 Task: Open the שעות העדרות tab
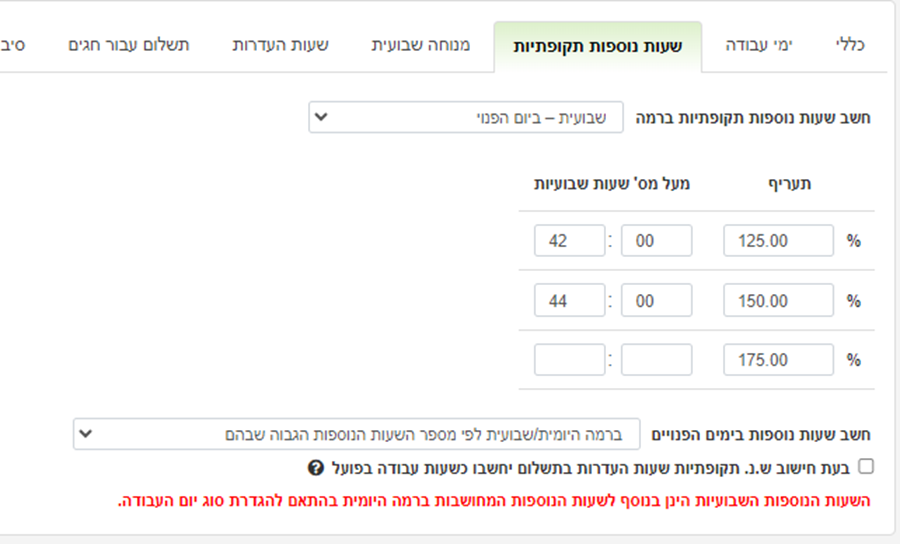click(x=281, y=45)
